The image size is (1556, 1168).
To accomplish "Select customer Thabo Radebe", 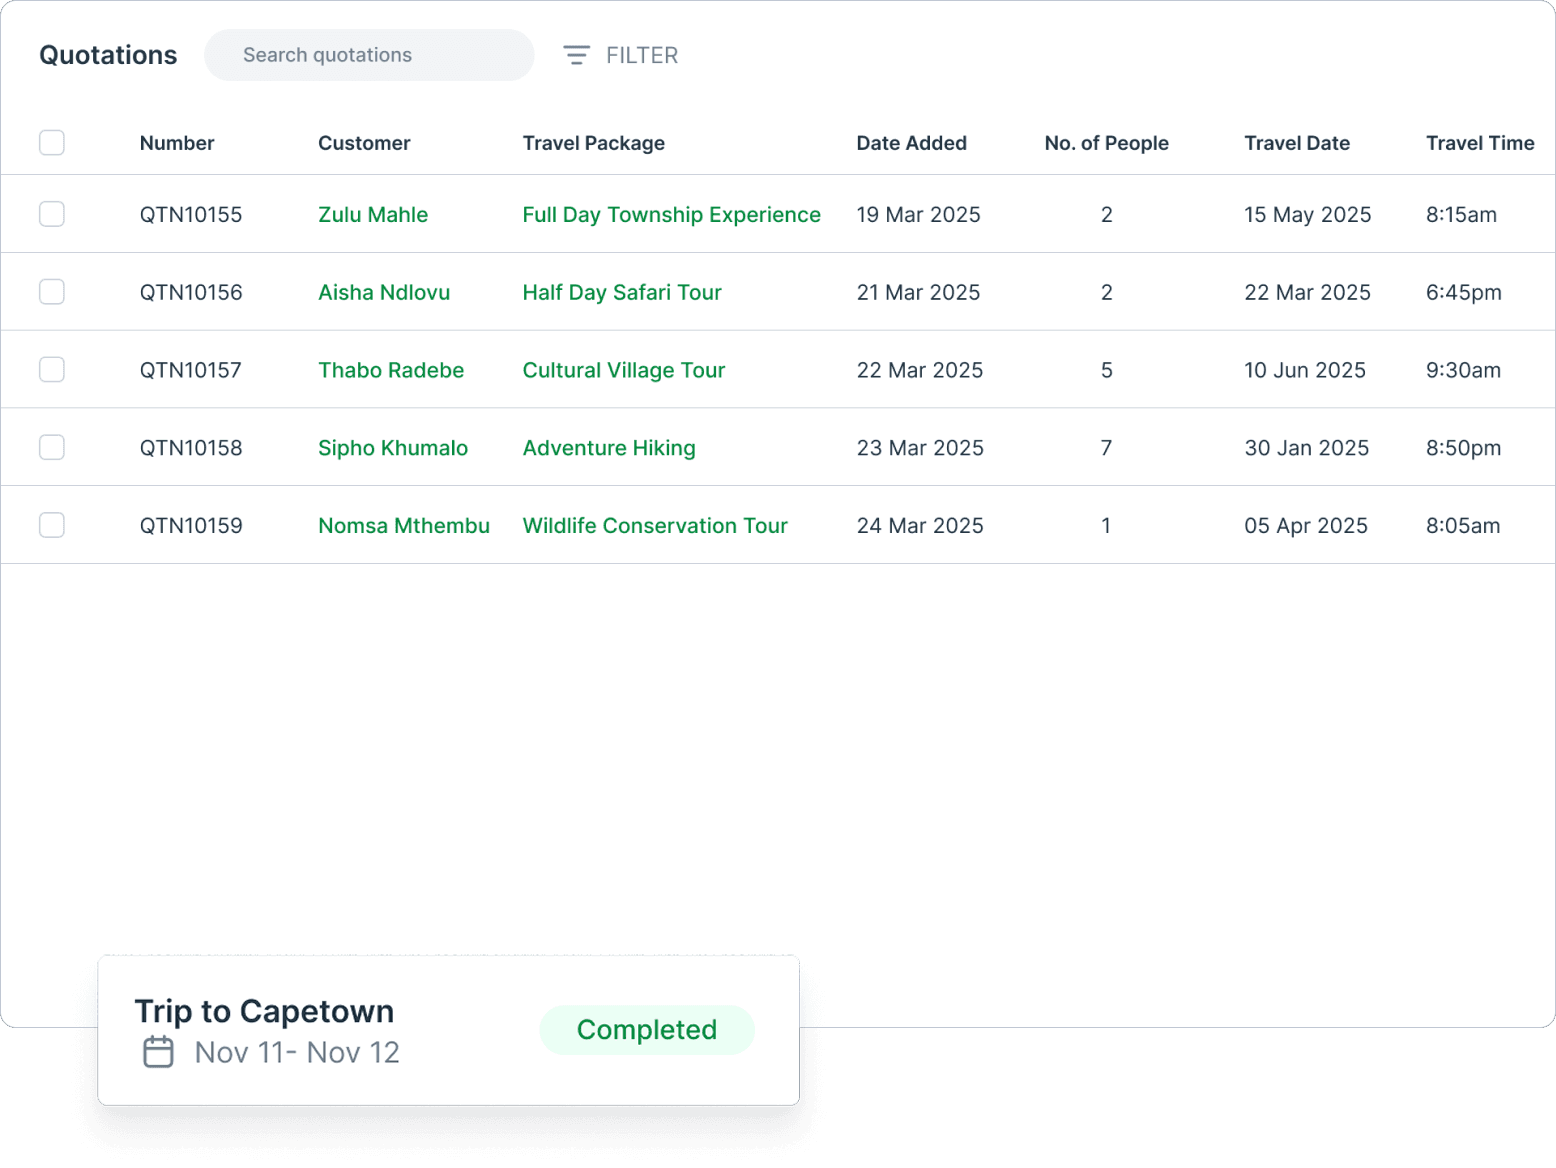I will click(391, 370).
